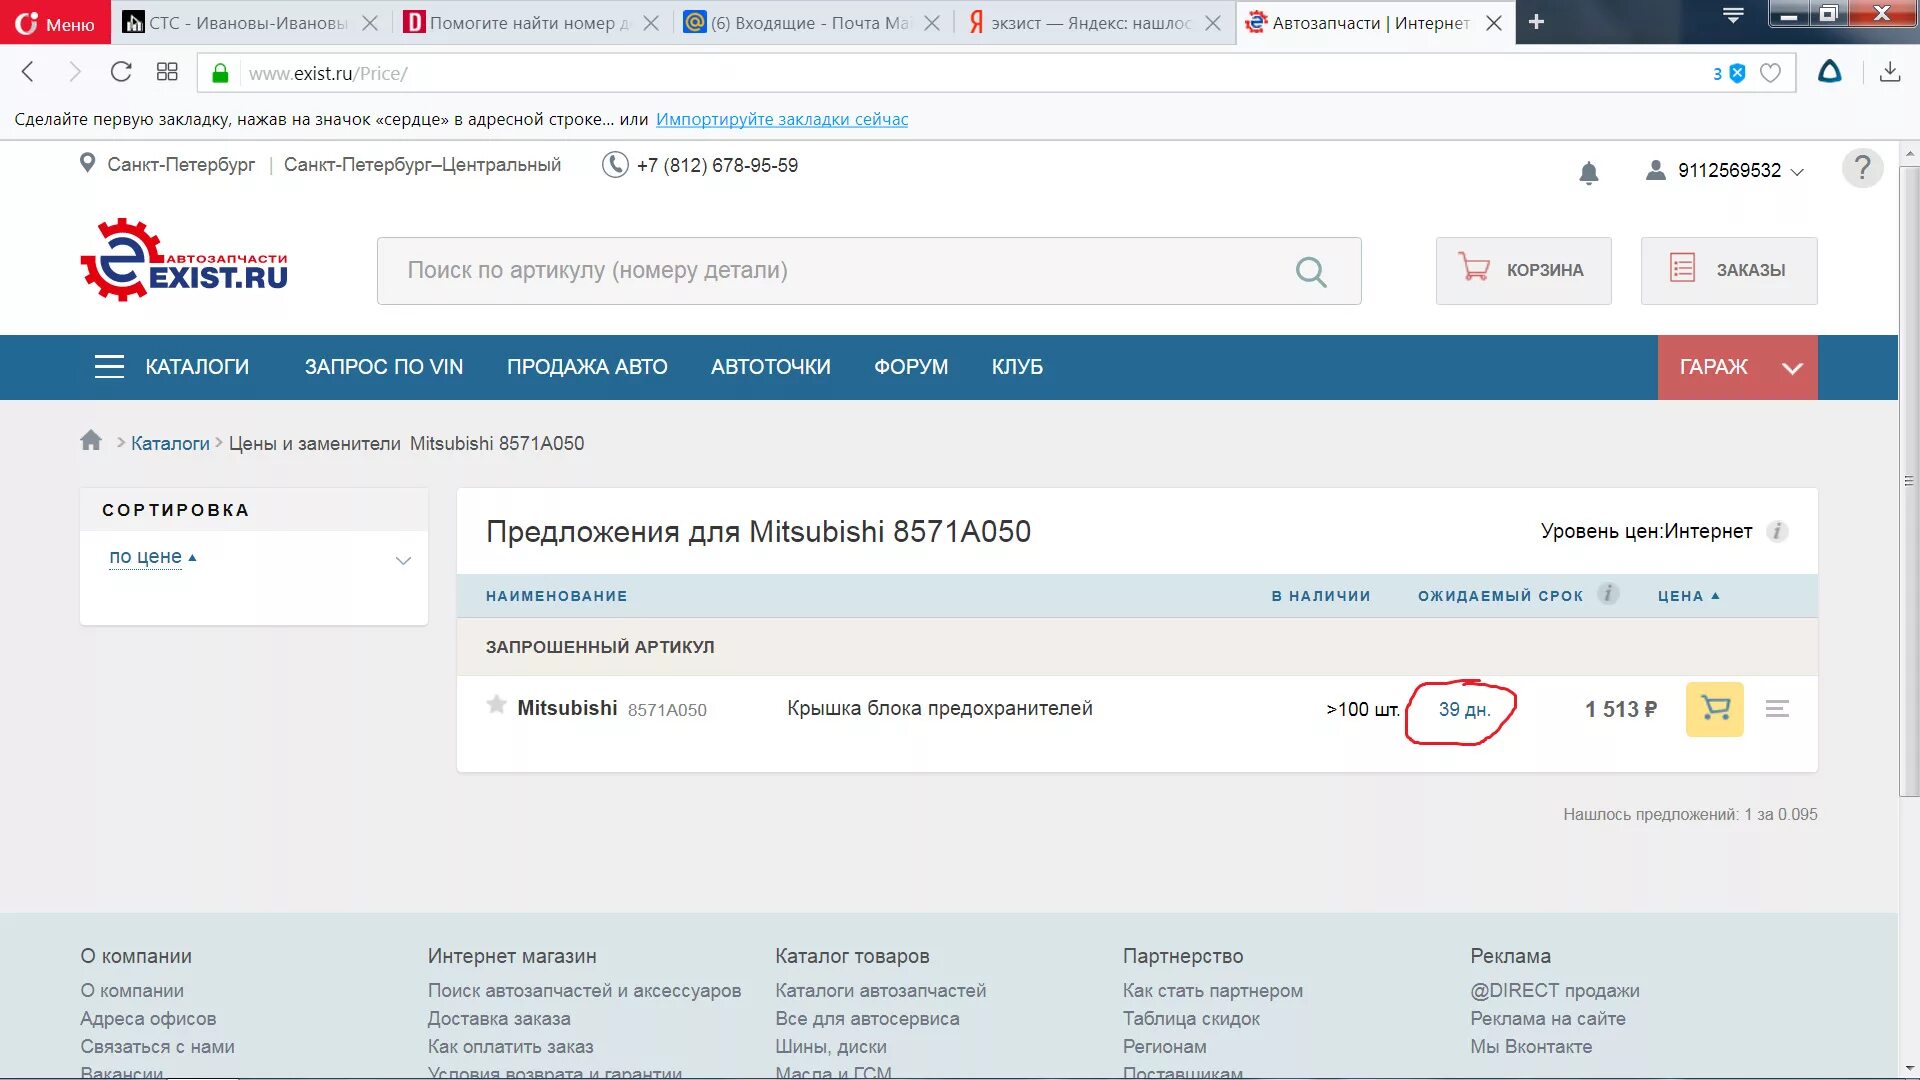Screen dimensions: 1920x1080
Task: Star the Mitsubishi part as favorite
Action: 496,705
